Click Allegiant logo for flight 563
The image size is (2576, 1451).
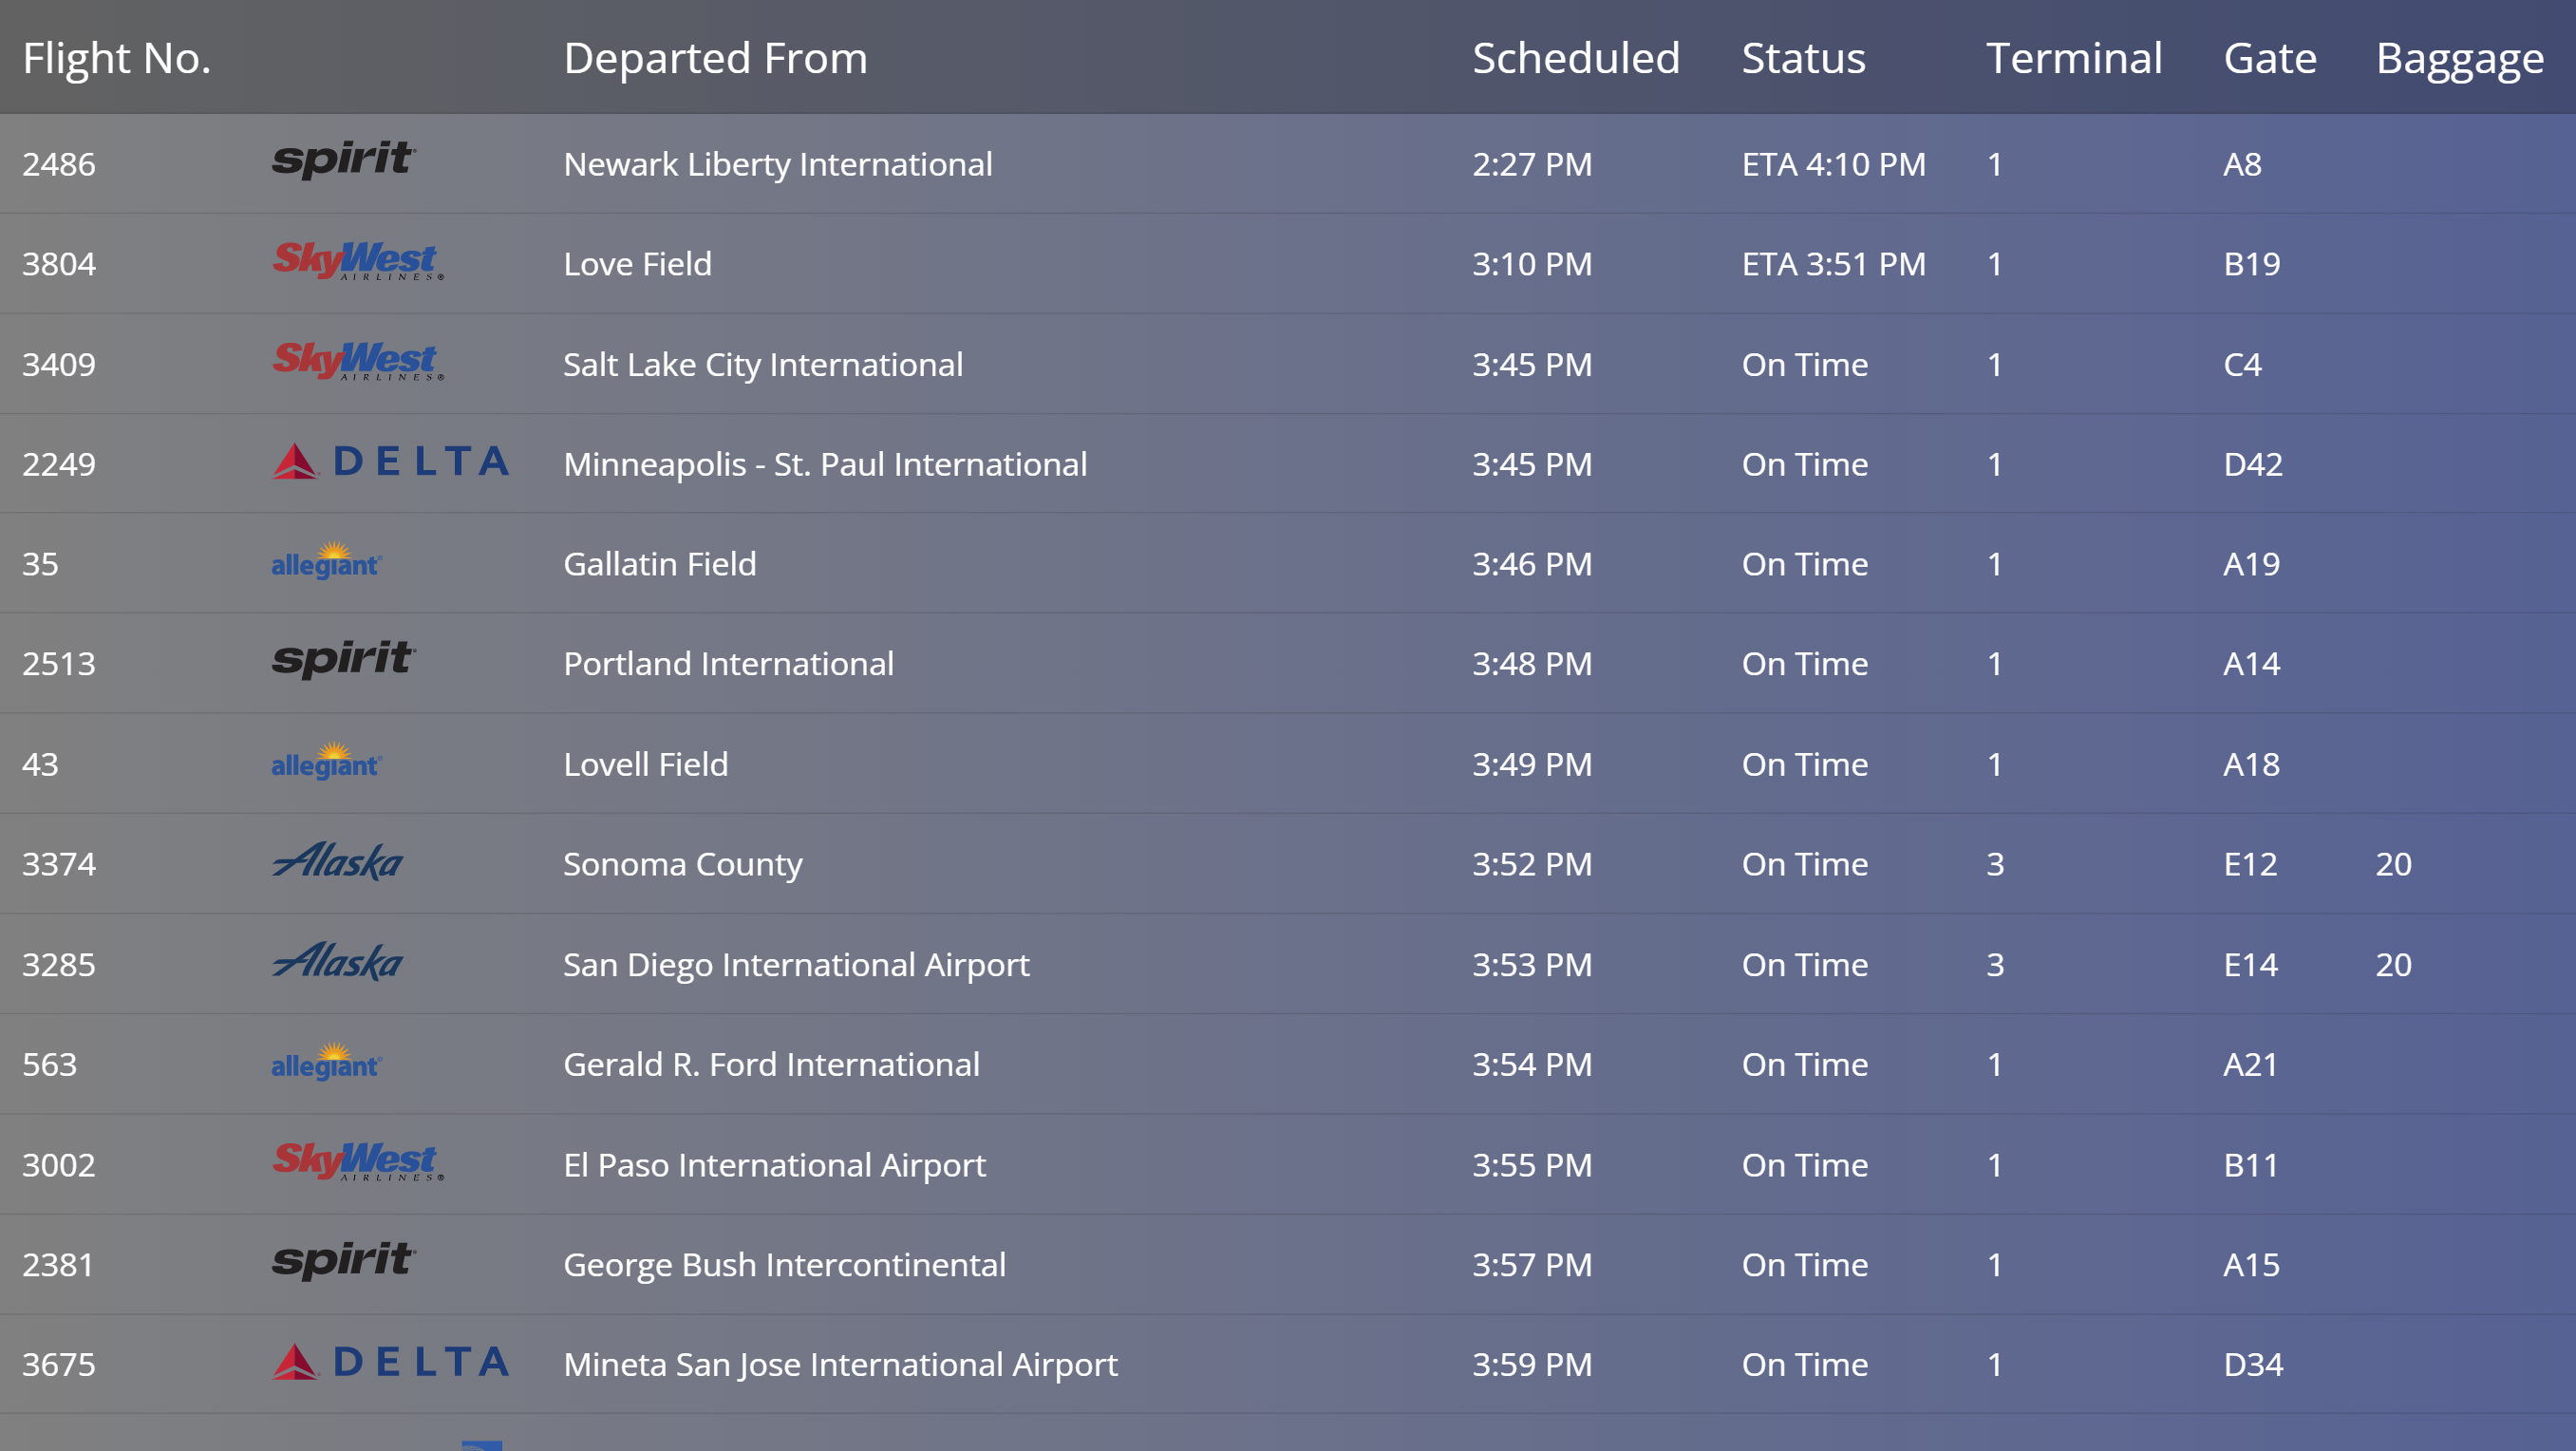click(x=326, y=1062)
